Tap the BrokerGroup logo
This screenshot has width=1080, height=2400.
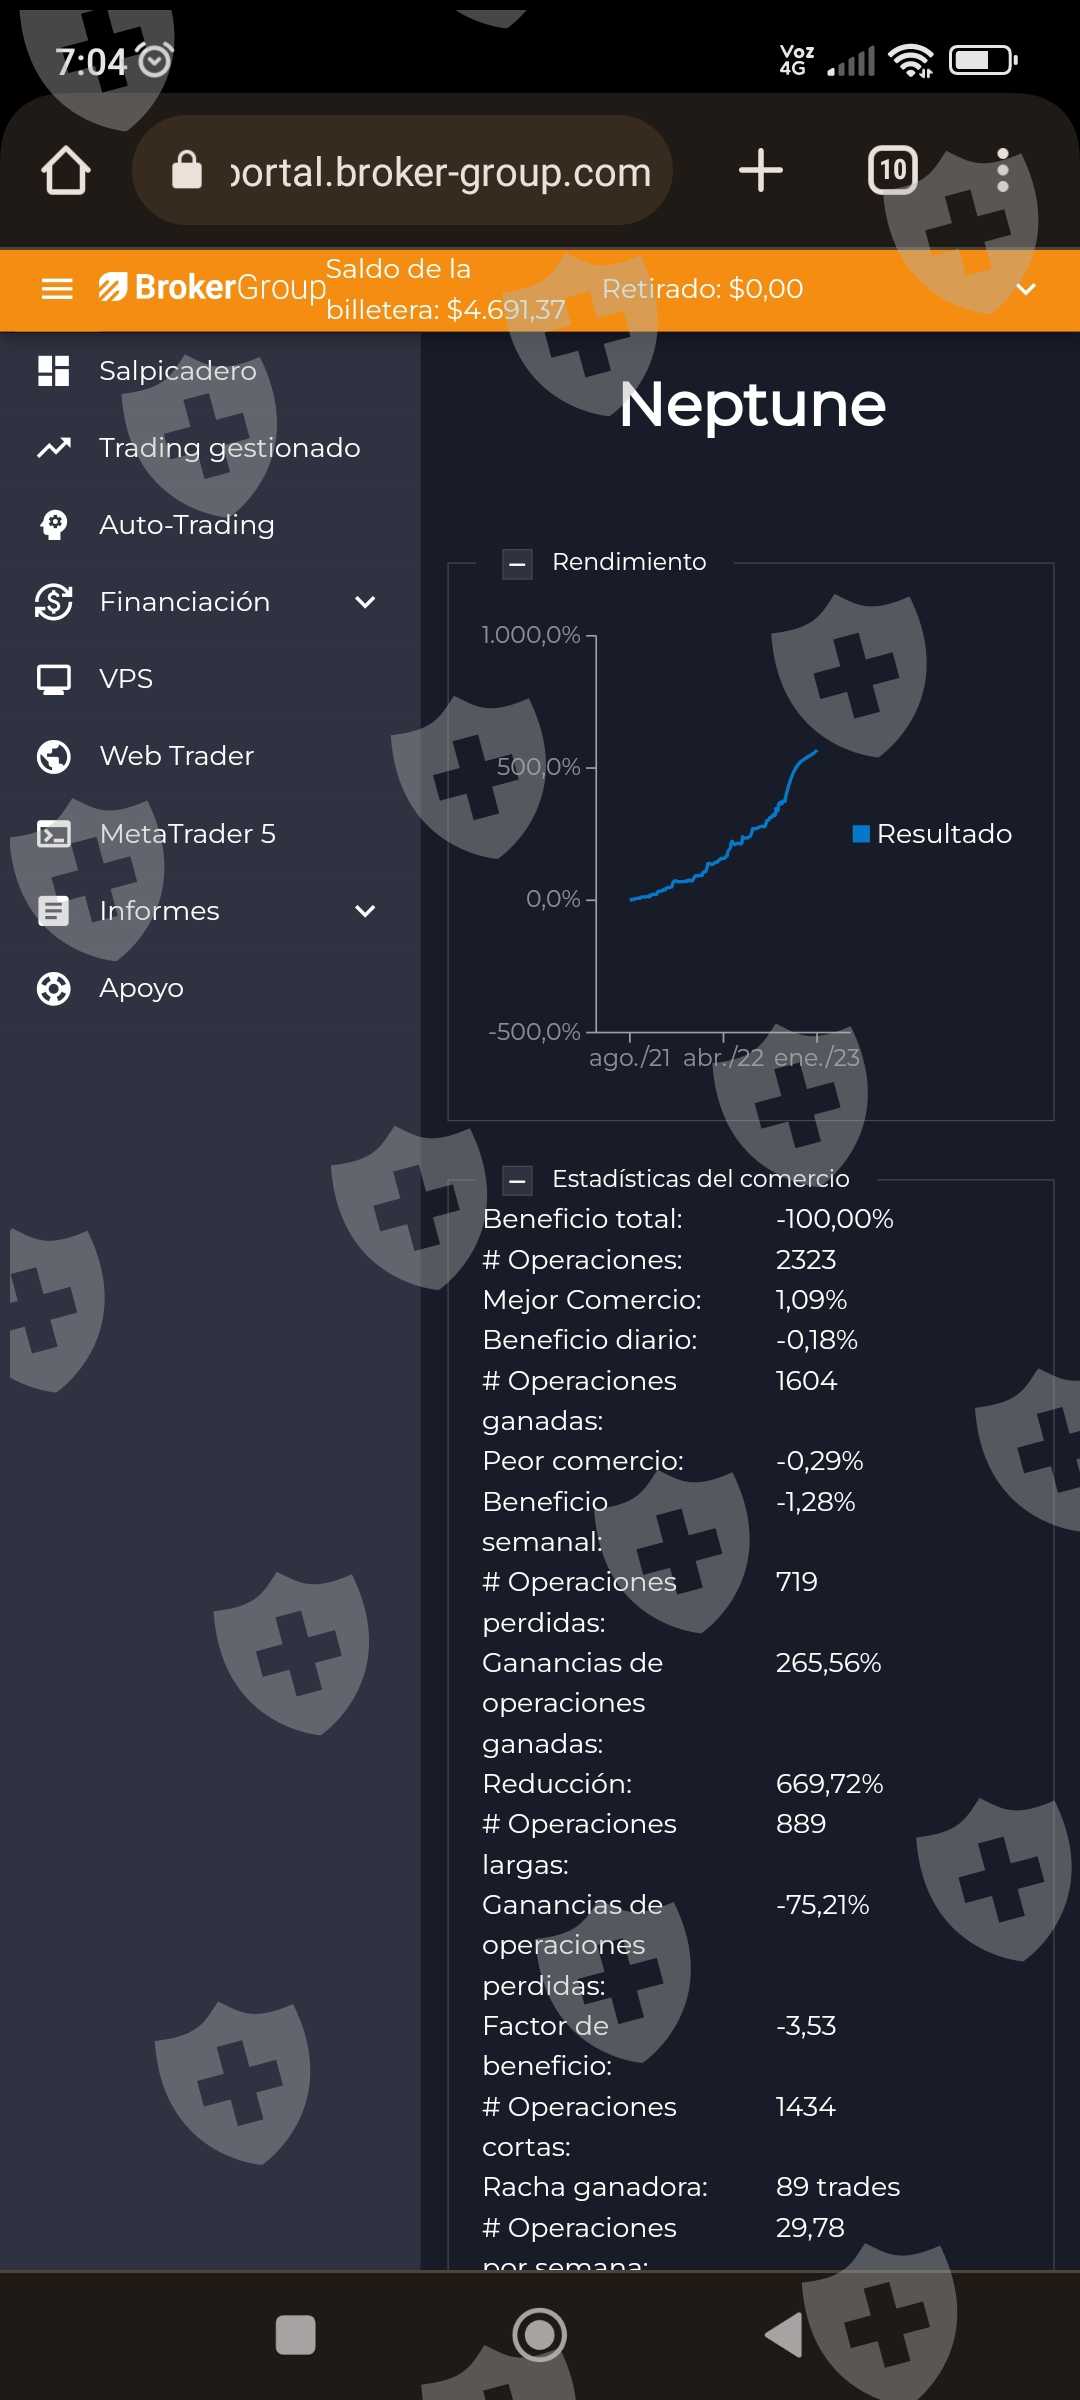(x=212, y=288)
